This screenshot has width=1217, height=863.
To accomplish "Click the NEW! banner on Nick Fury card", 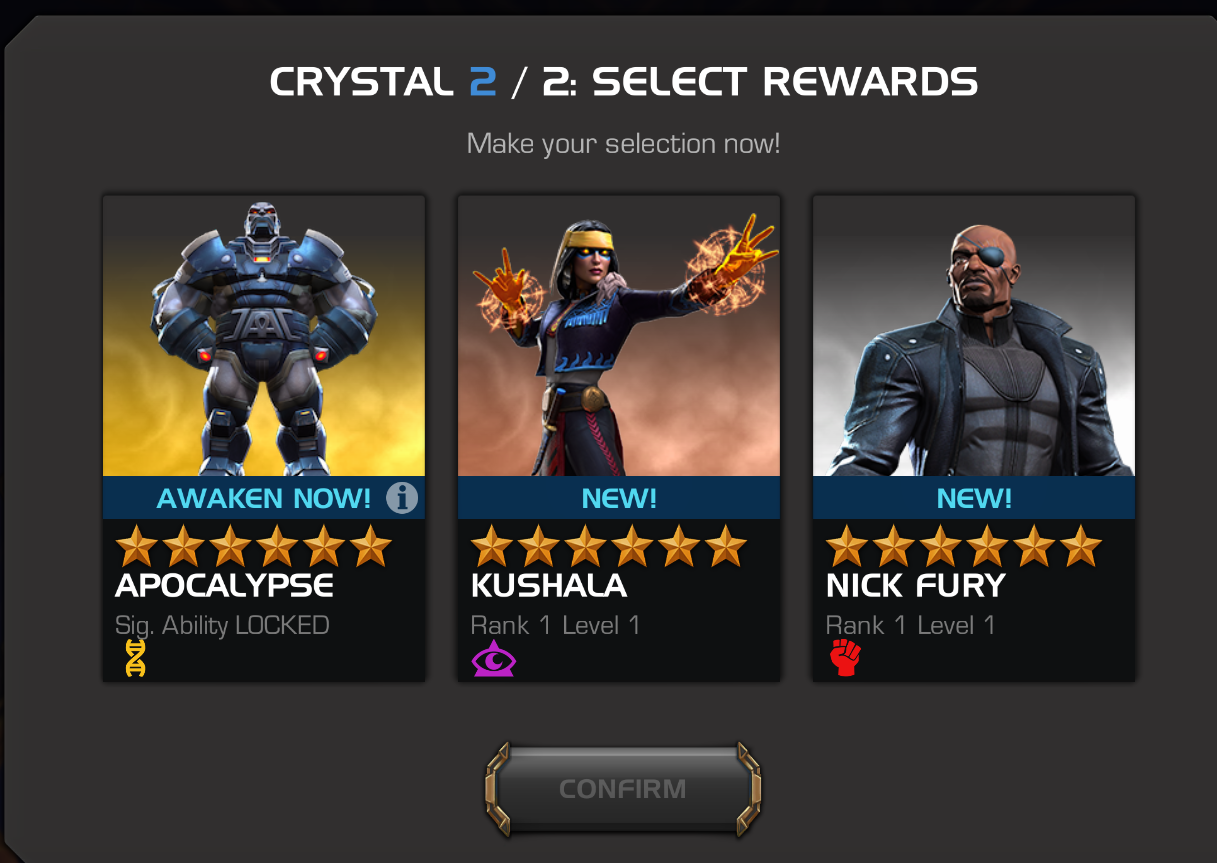I will [974, 498].
